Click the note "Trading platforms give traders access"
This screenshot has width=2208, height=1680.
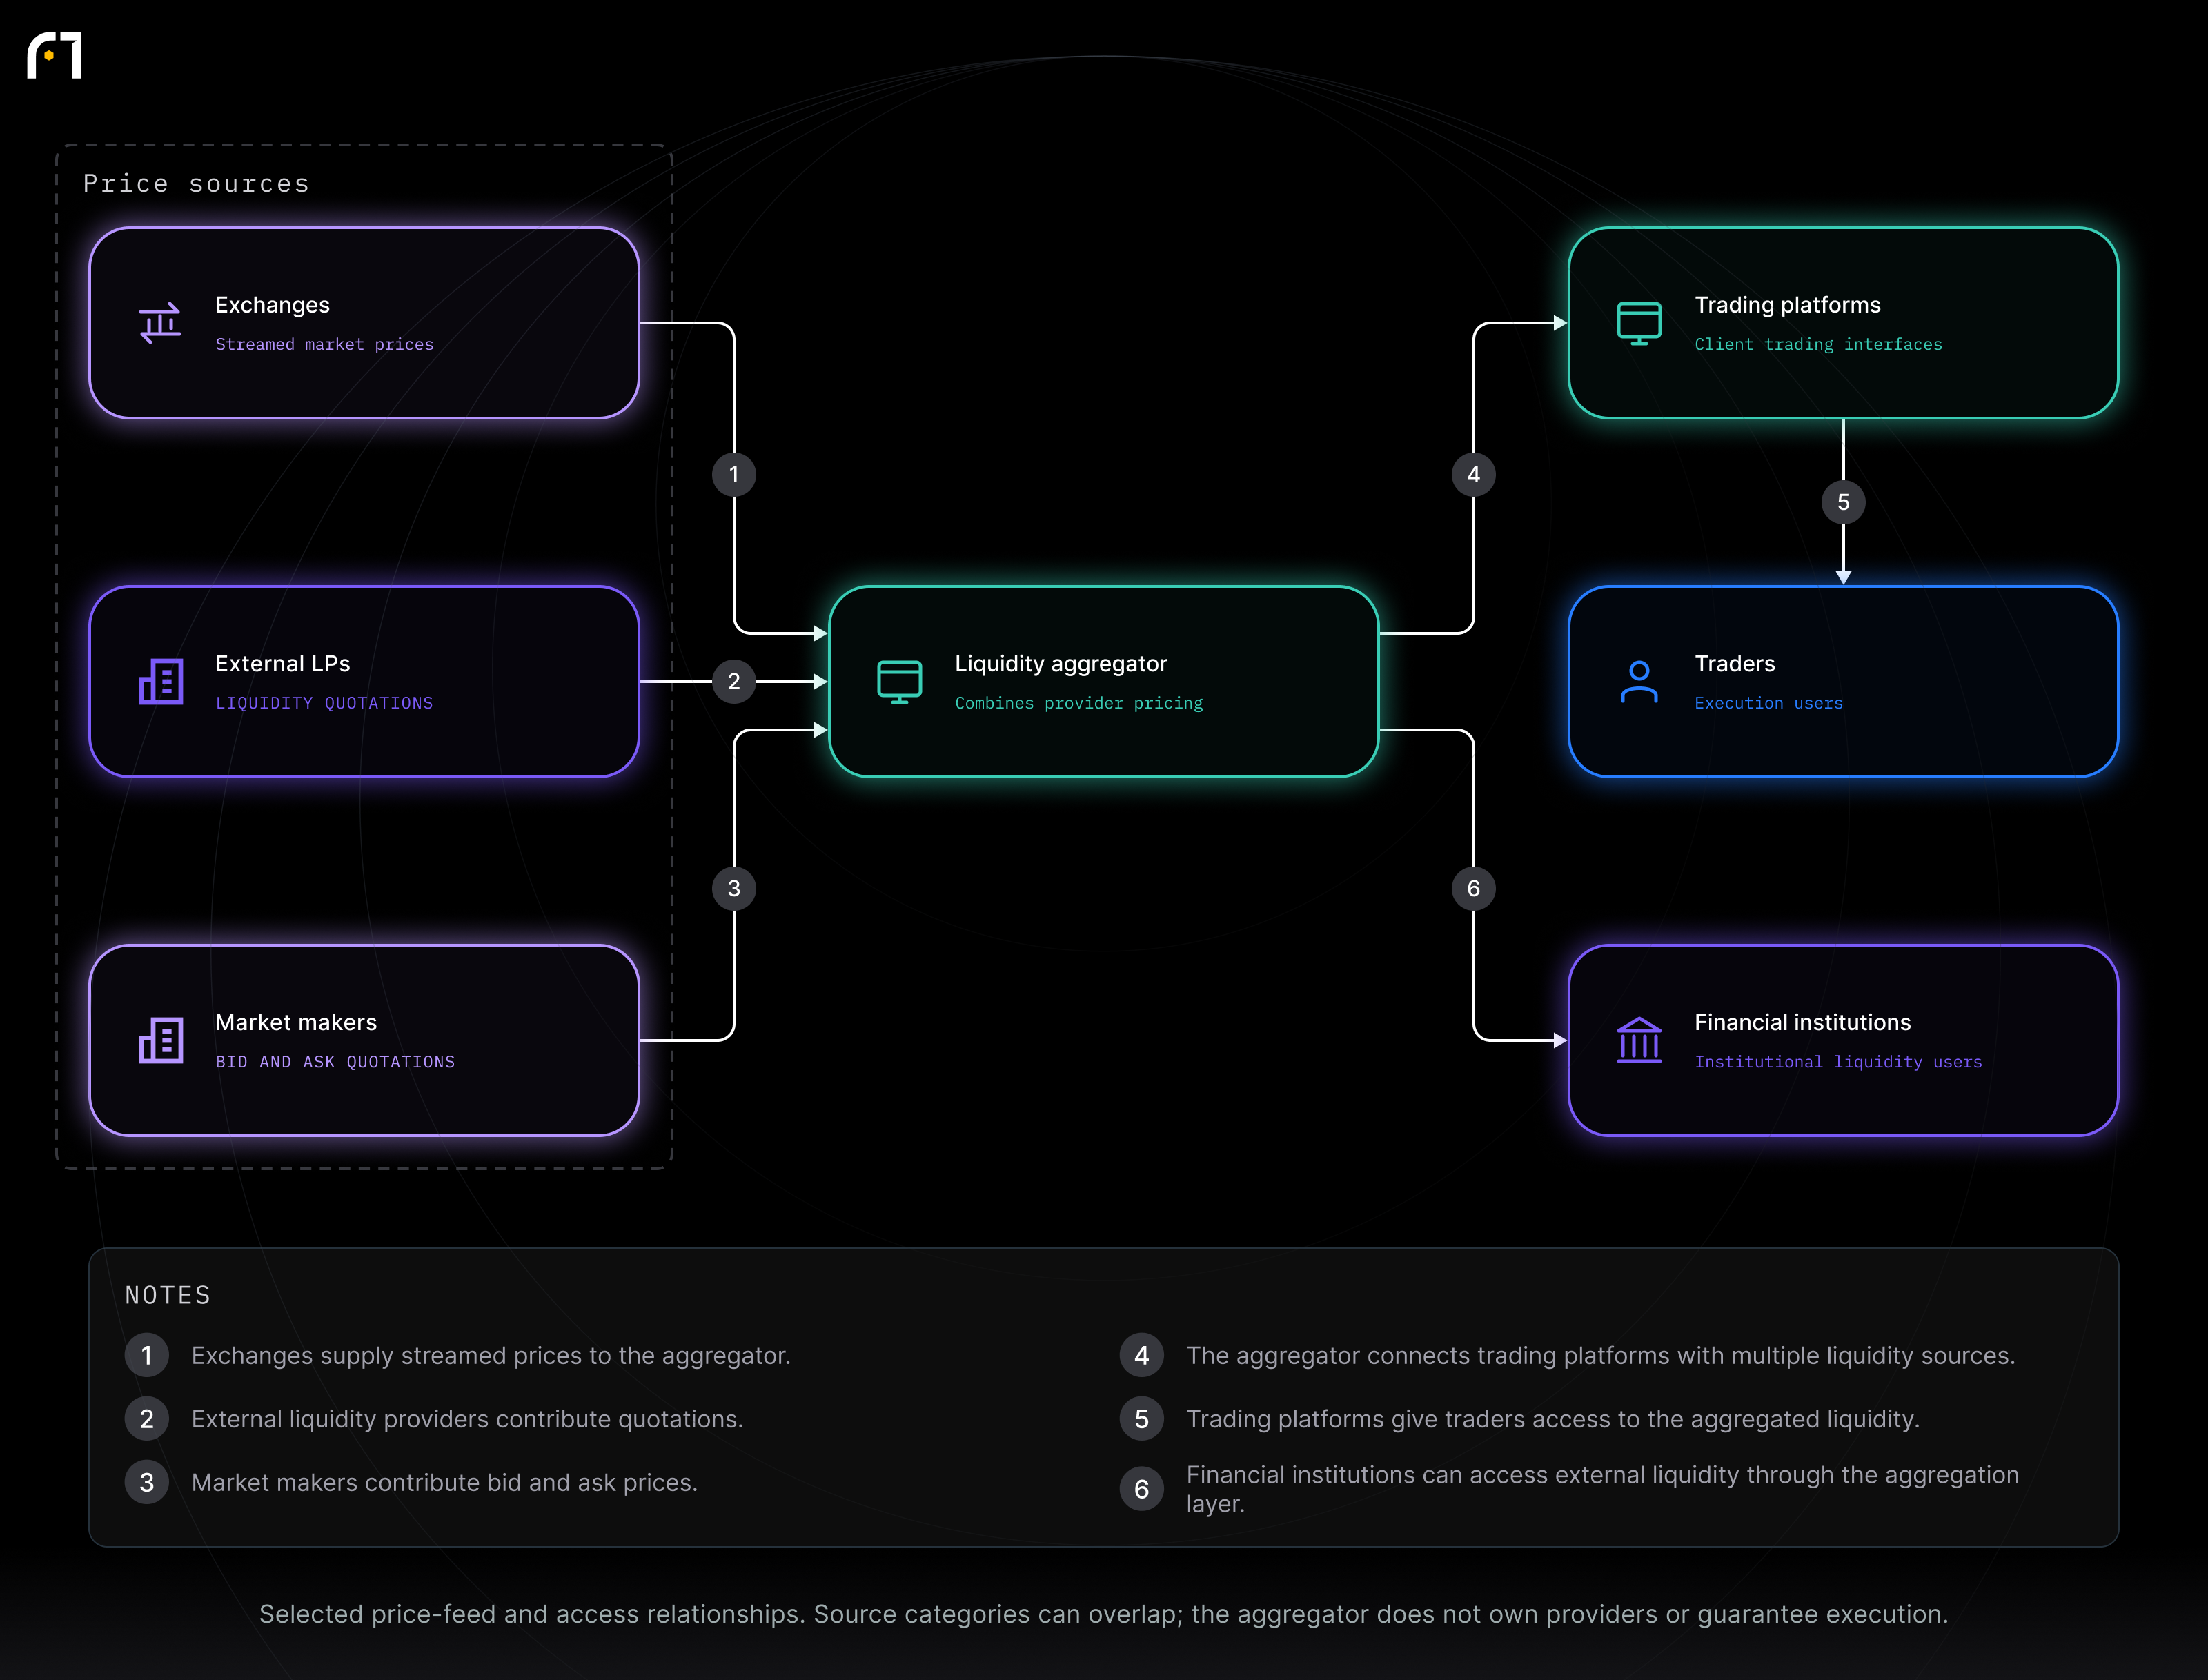click(1552, 1419)
